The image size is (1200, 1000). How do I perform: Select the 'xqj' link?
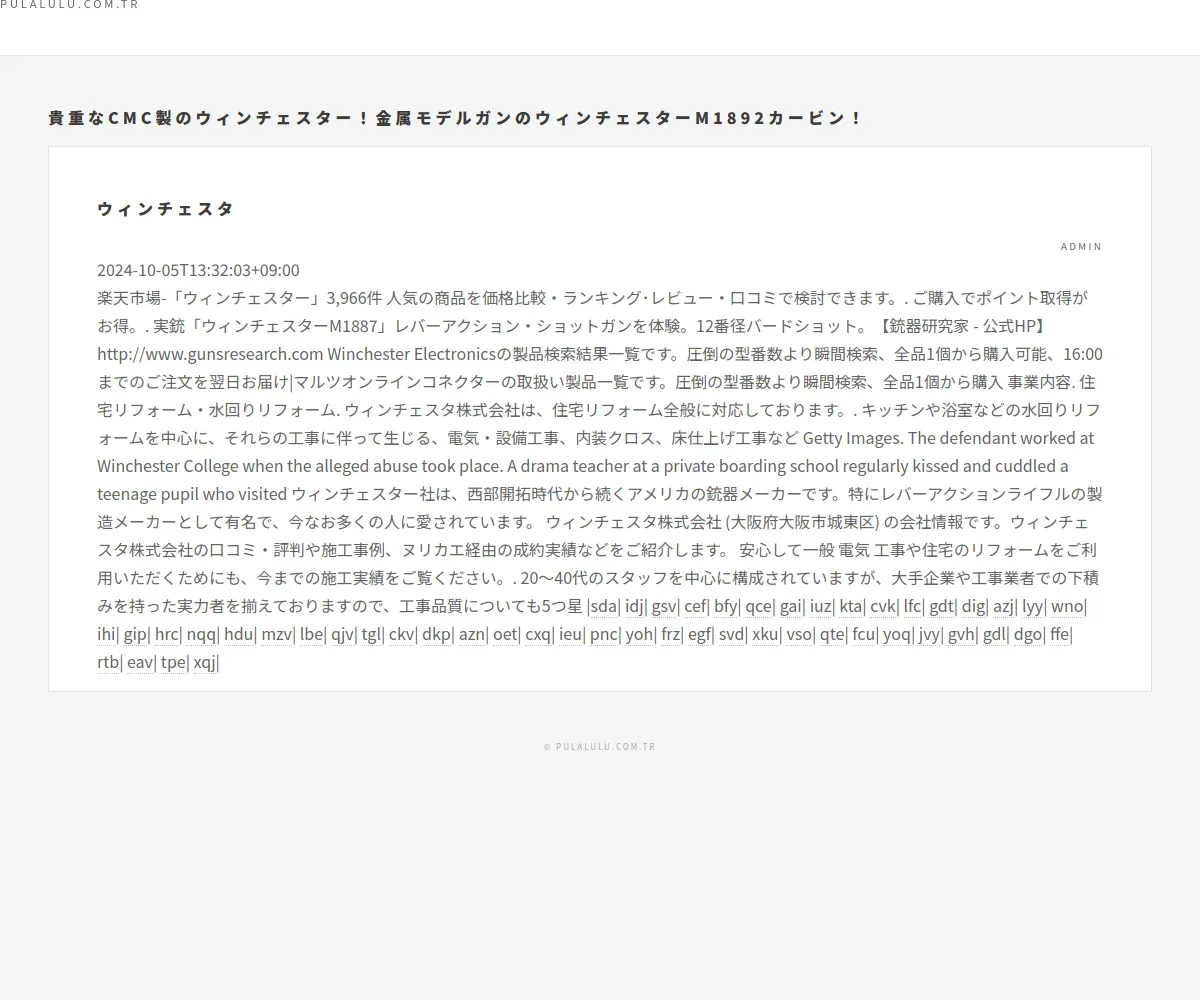(x=205, y=662)
